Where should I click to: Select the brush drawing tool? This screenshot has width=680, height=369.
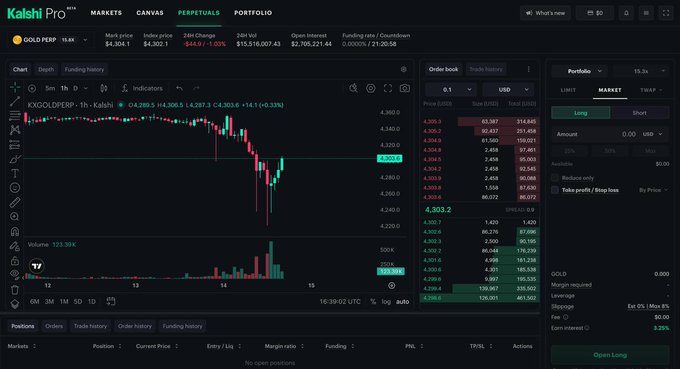tap(15, 159)
